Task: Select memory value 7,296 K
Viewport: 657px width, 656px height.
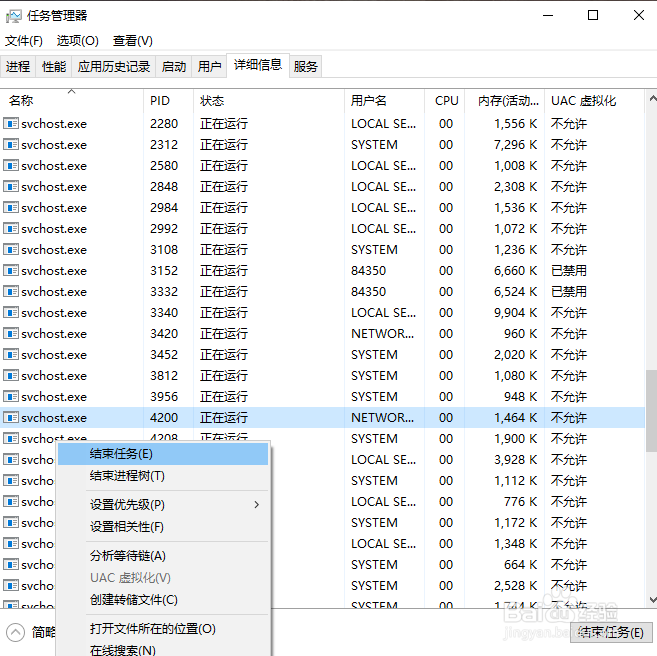Action: tap(515, 145)
